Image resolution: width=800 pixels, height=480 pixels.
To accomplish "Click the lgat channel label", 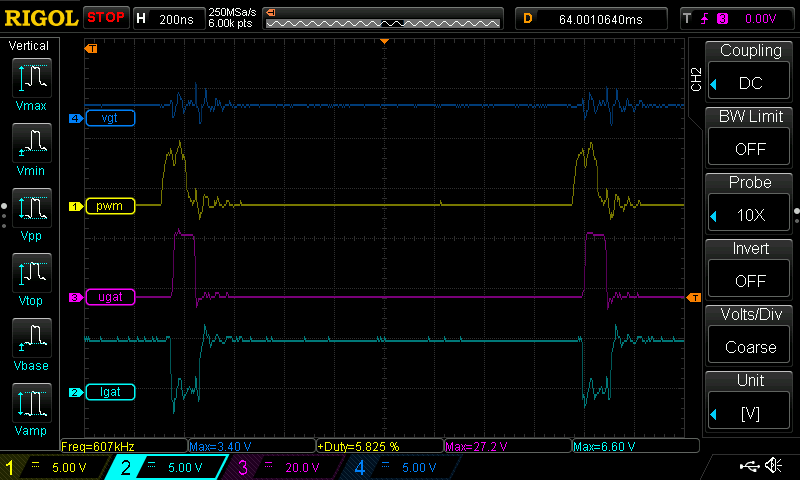I will [110, 392].
